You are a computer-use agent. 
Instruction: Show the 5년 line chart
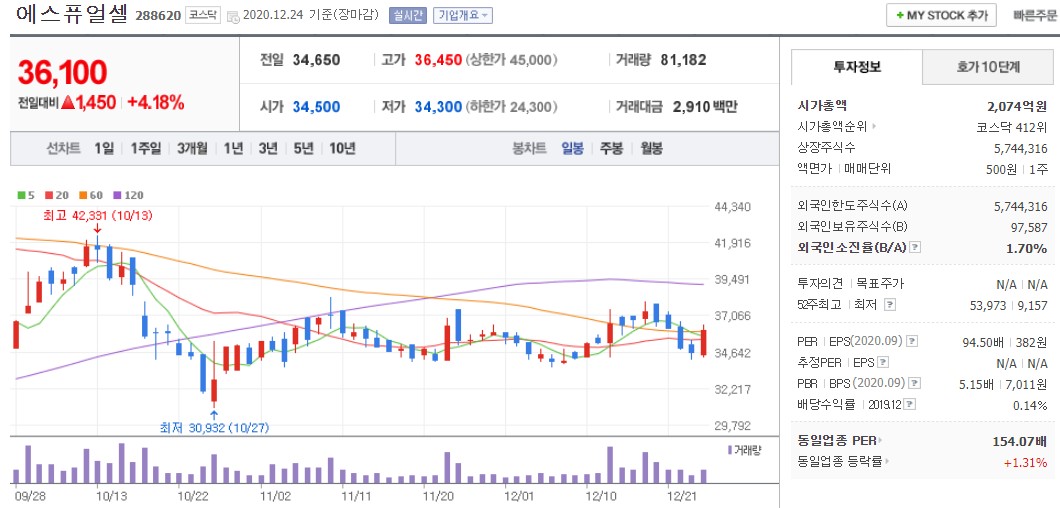[x=303, y=149]
